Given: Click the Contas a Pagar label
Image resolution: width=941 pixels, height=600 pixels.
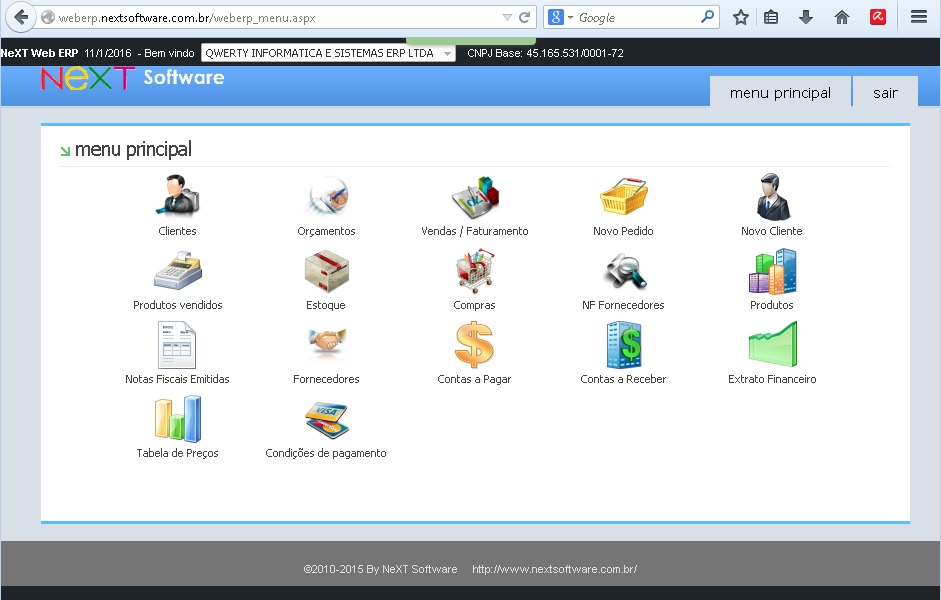Looking at the screenshot, I should tap(474, 379).
